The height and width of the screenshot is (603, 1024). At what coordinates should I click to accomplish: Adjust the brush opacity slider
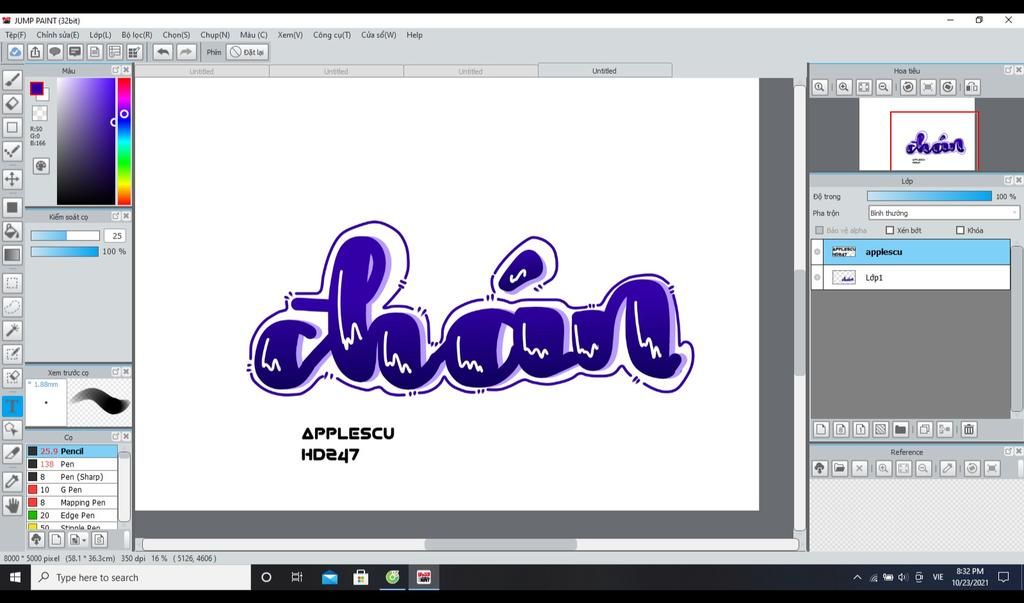(x=65, y=252)
